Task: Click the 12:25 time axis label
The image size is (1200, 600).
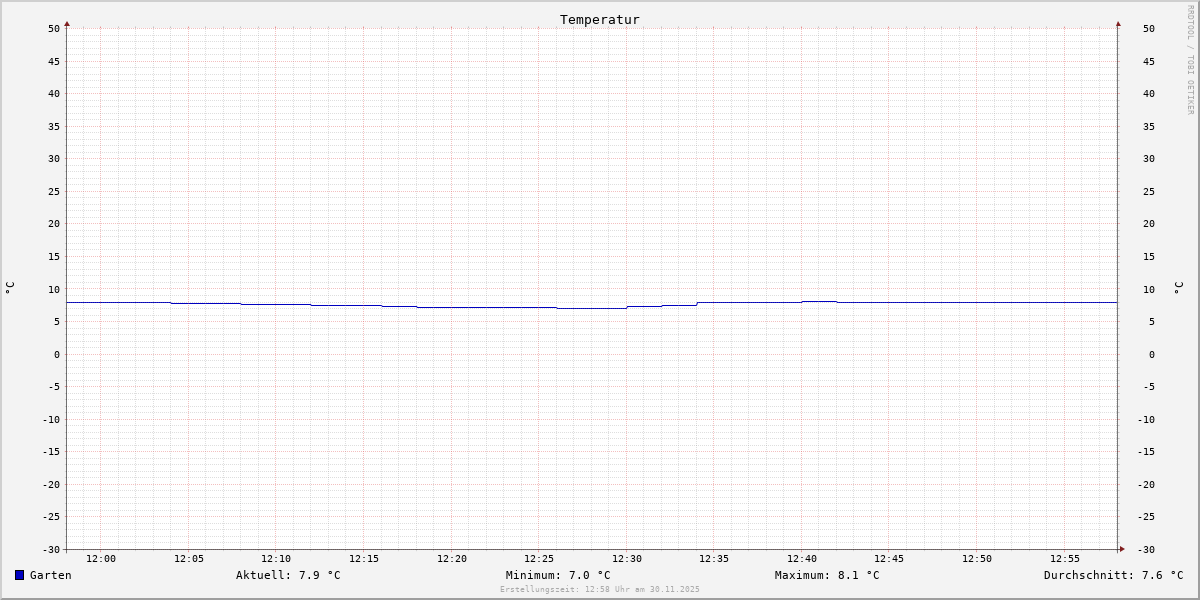Action: pos(539,559)
